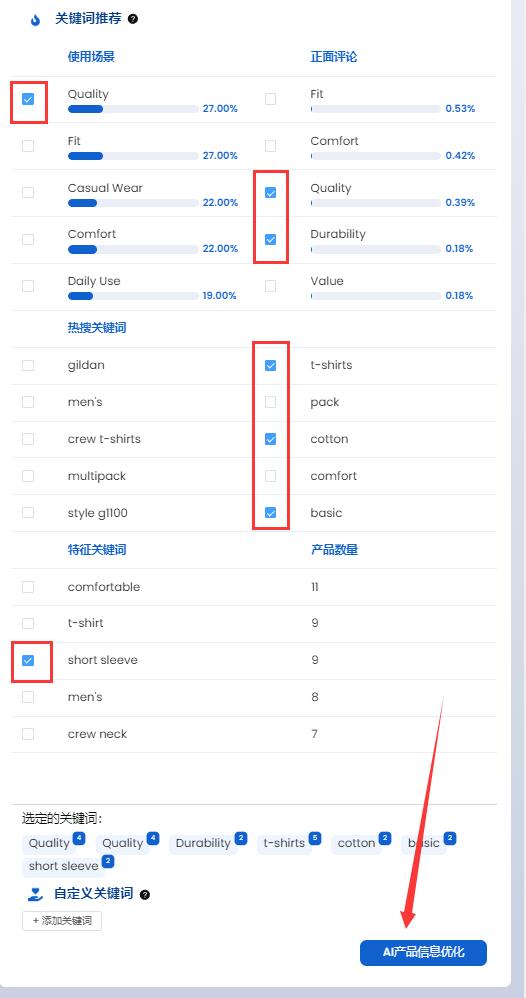Viewport: 526px width, 998px height.
Task: Click the help icon next to 自定义关键词
Action: click(145, 895)
